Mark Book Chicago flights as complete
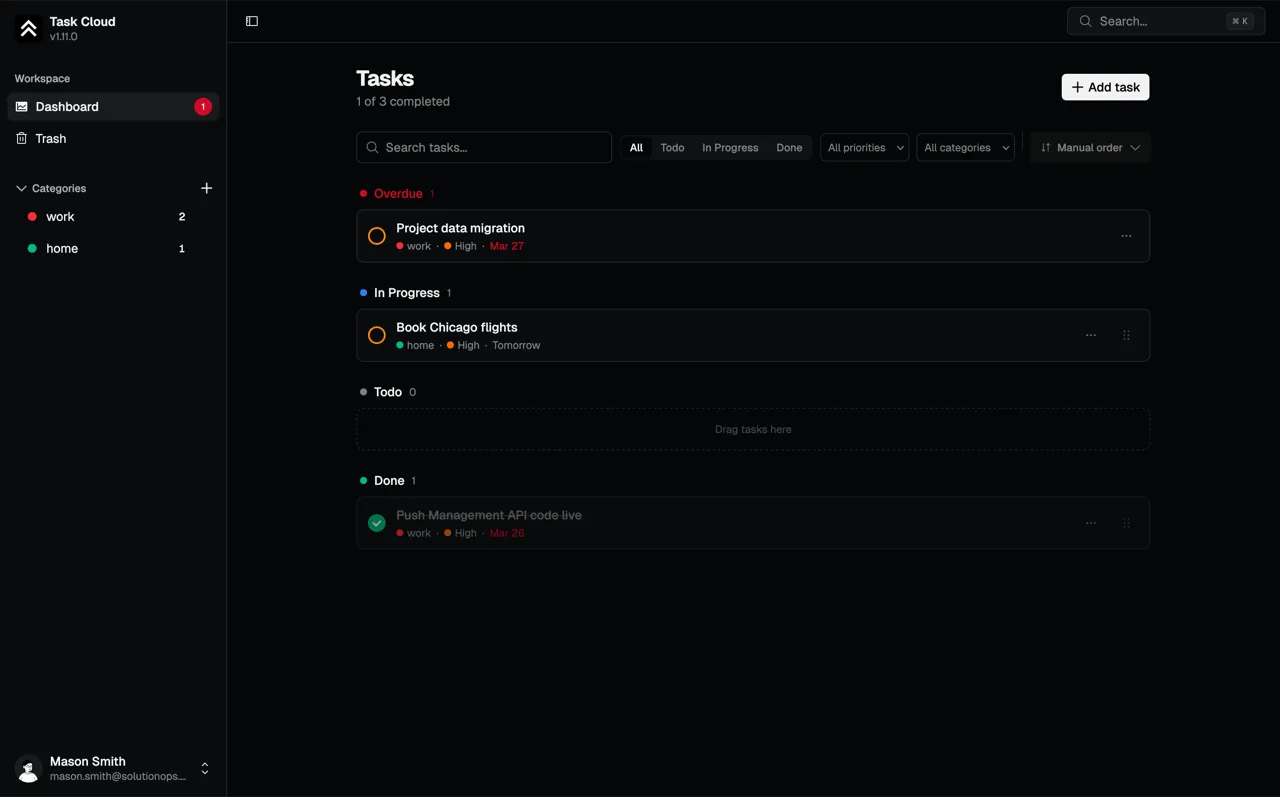The image size is (1280, 797). 377,335
